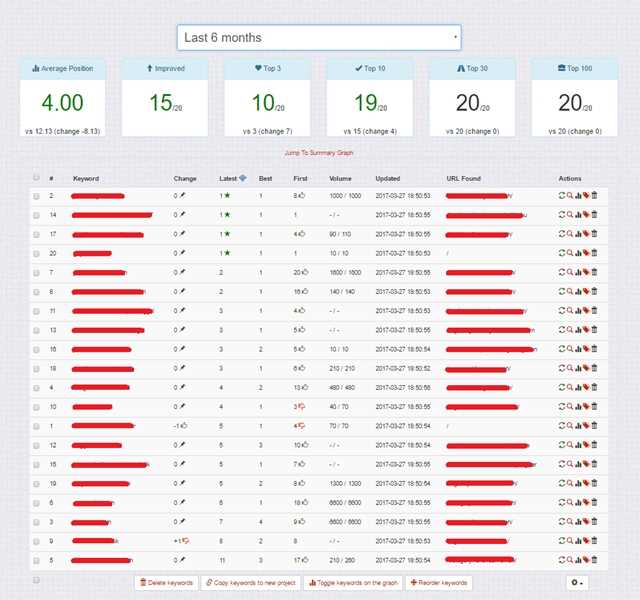Click the refresh icon for keyword #2
The height and width of the screenshot is (600, 640).
click(562, 196)
